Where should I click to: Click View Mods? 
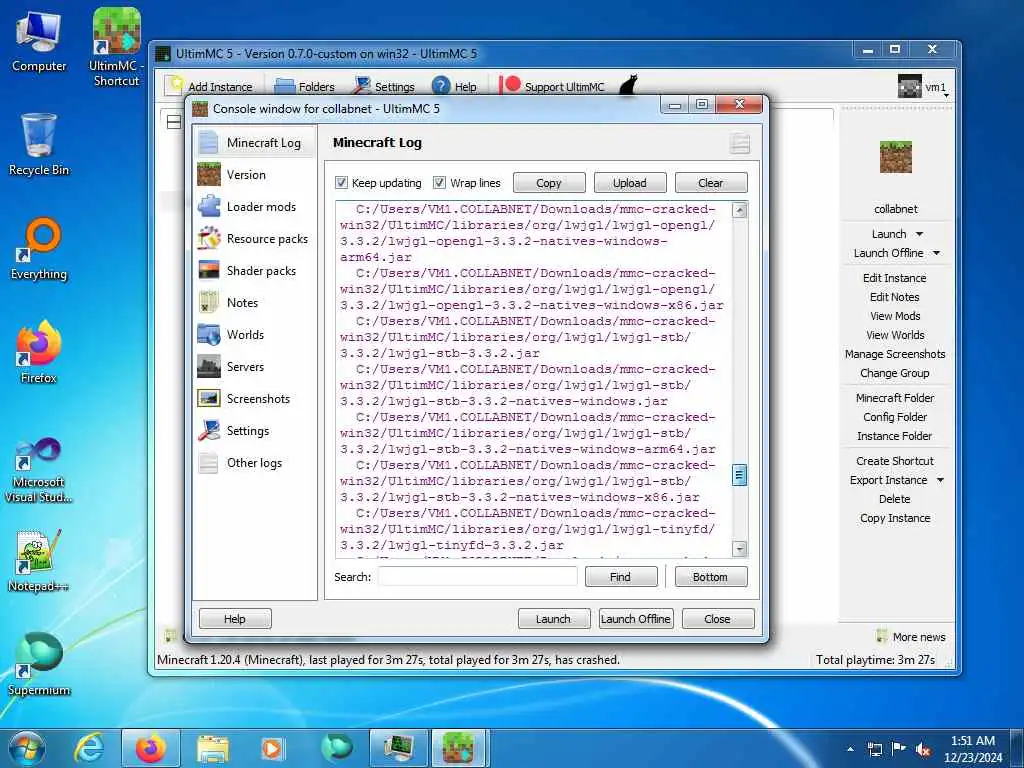(895, 315)
